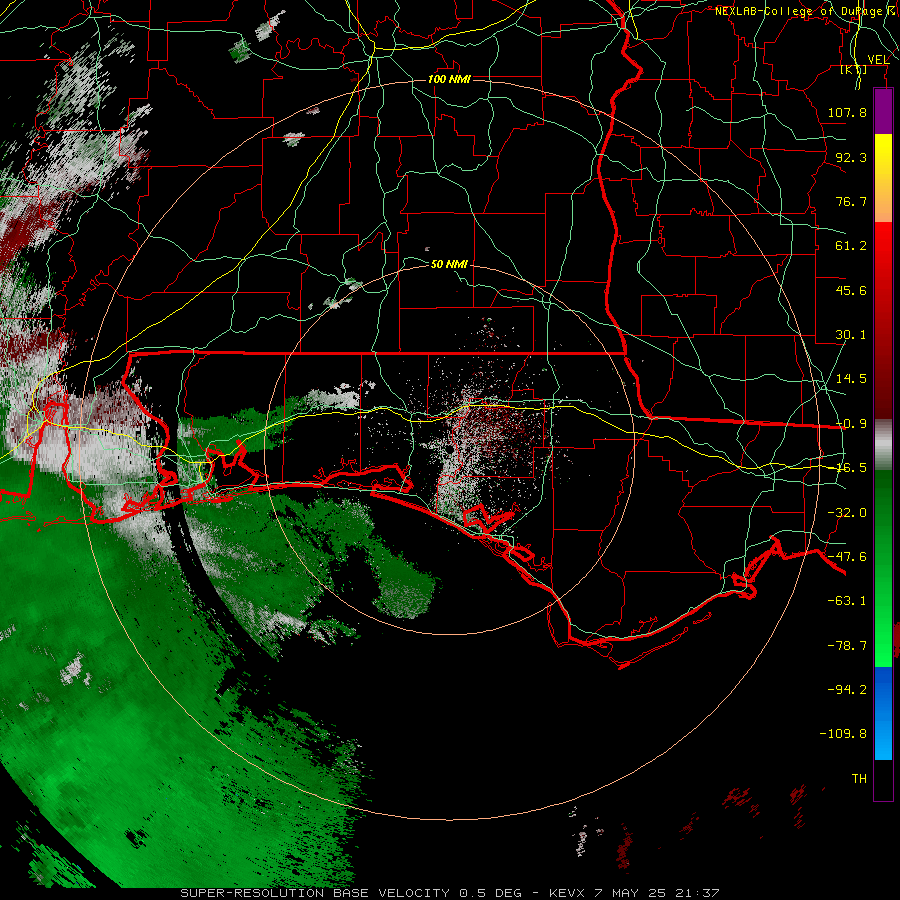Click the -109.8 legend value
This screenshot has width=900, height=900.
(843, 734)
